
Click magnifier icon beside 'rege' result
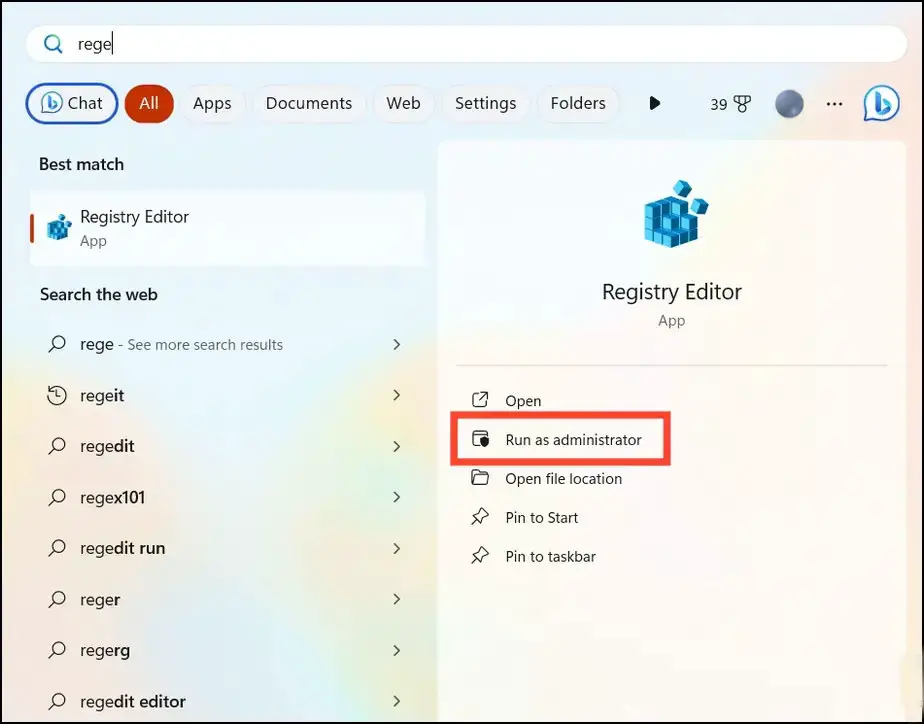(57, 344)
